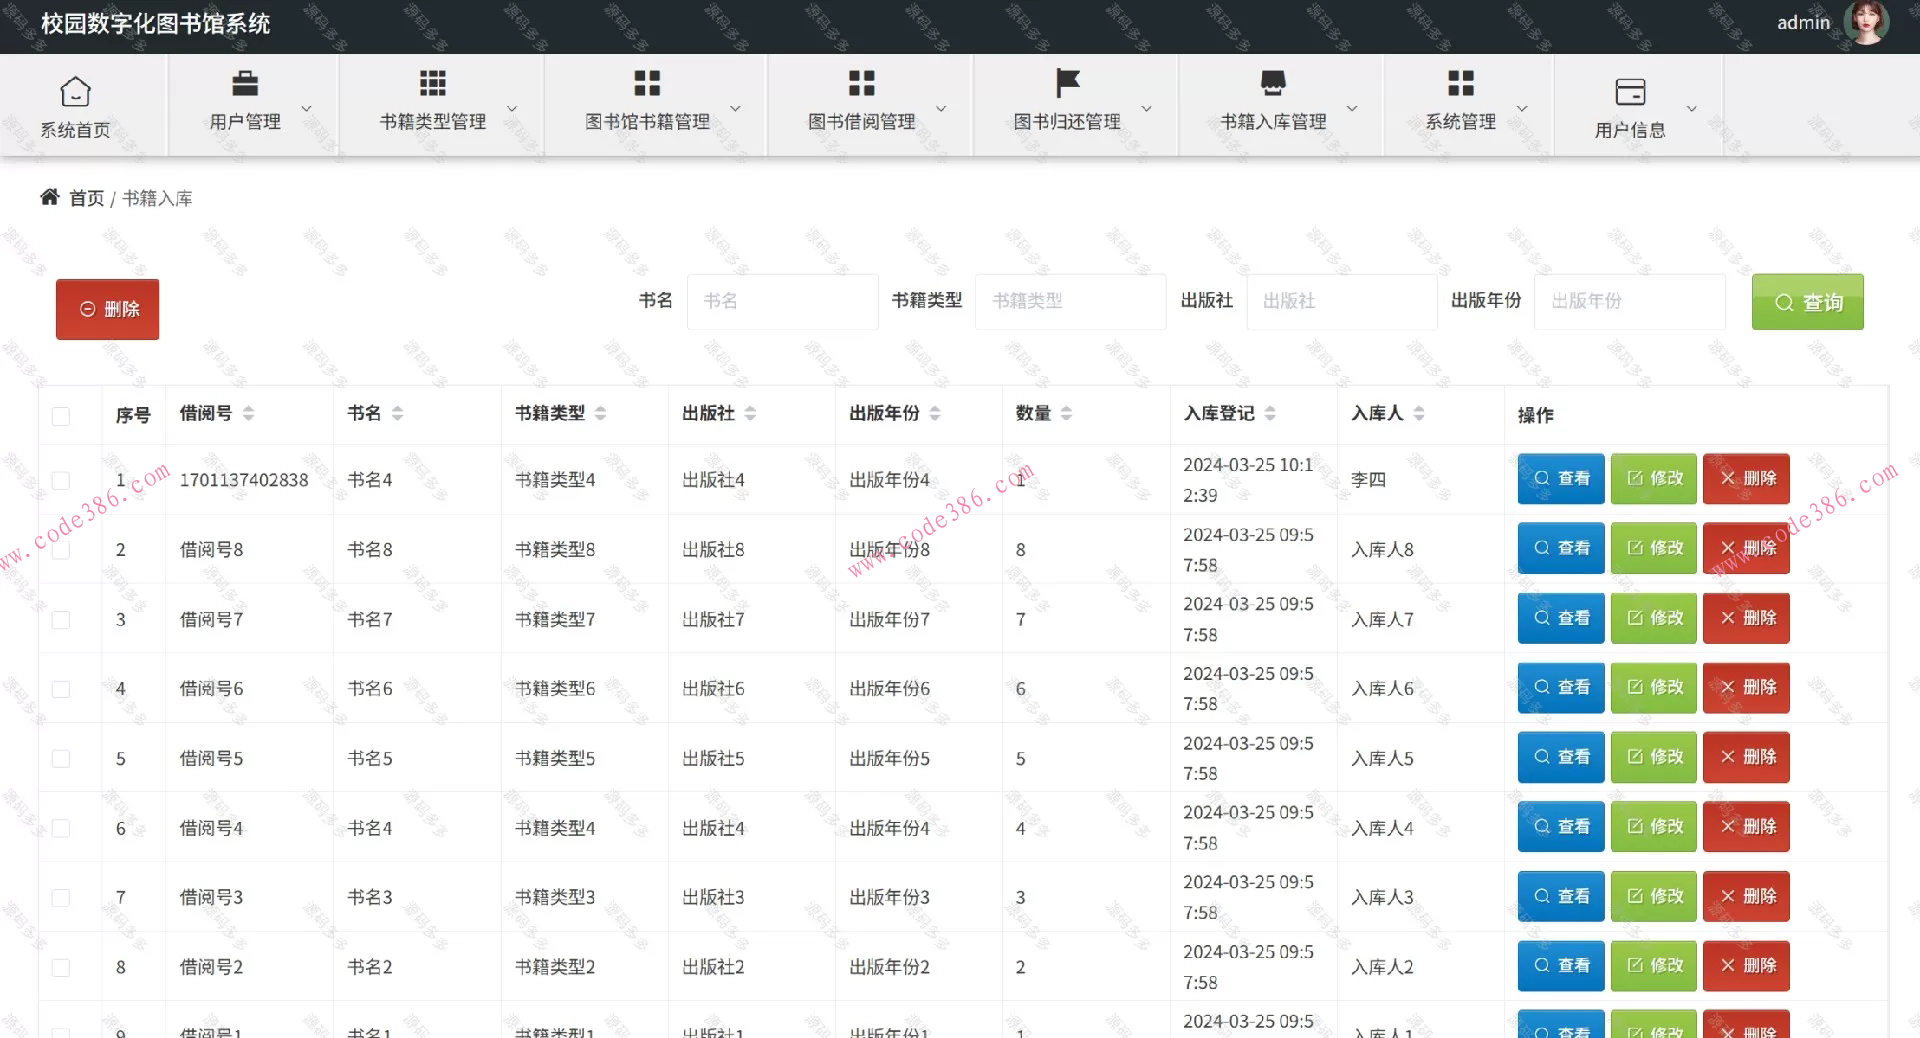Click the 书籍类型管理 grid icon

pos(432,83)
